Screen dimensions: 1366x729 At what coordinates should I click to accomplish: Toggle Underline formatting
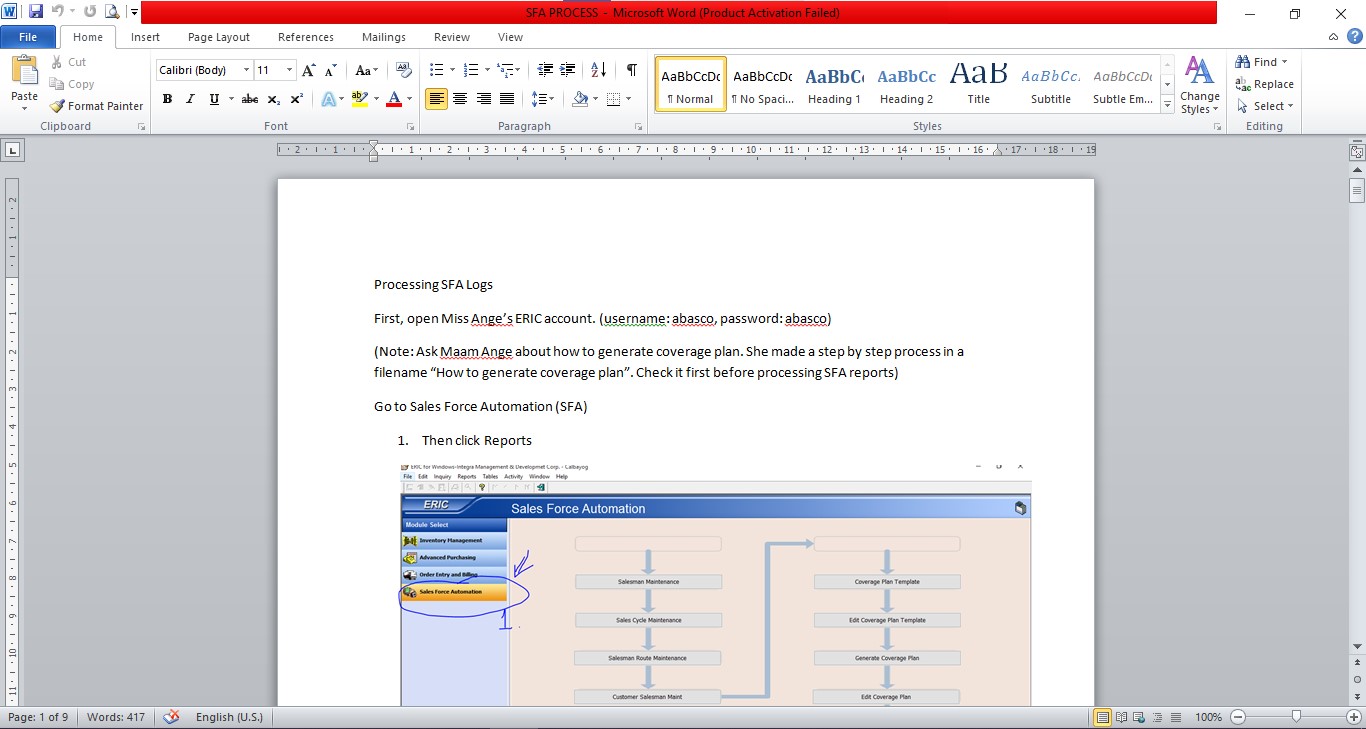213,99
